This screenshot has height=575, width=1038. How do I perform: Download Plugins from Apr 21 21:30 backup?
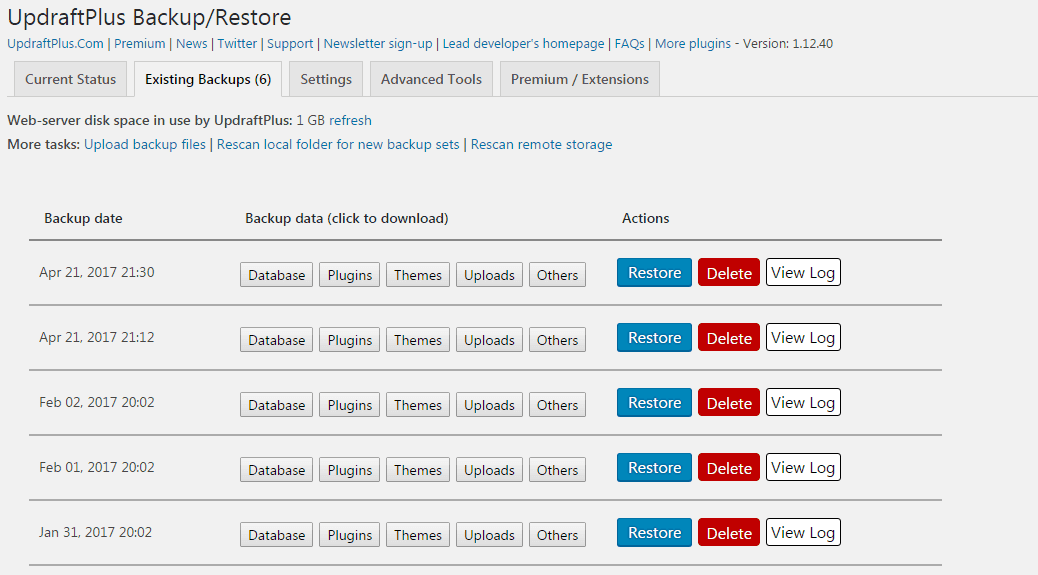[350, 275]
